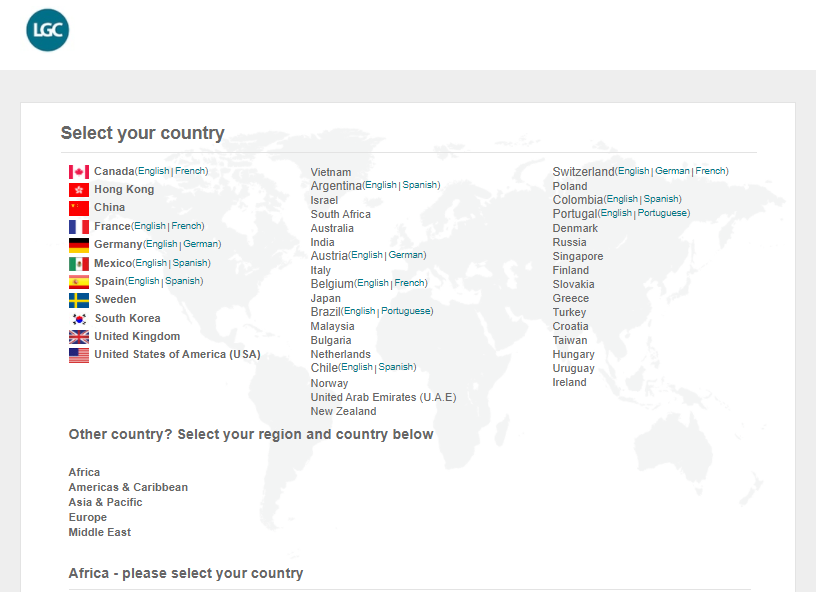The height and width of the screenshot is (592, 816).
Task: Click the Mexico flag icon
Action: point(79,264)
